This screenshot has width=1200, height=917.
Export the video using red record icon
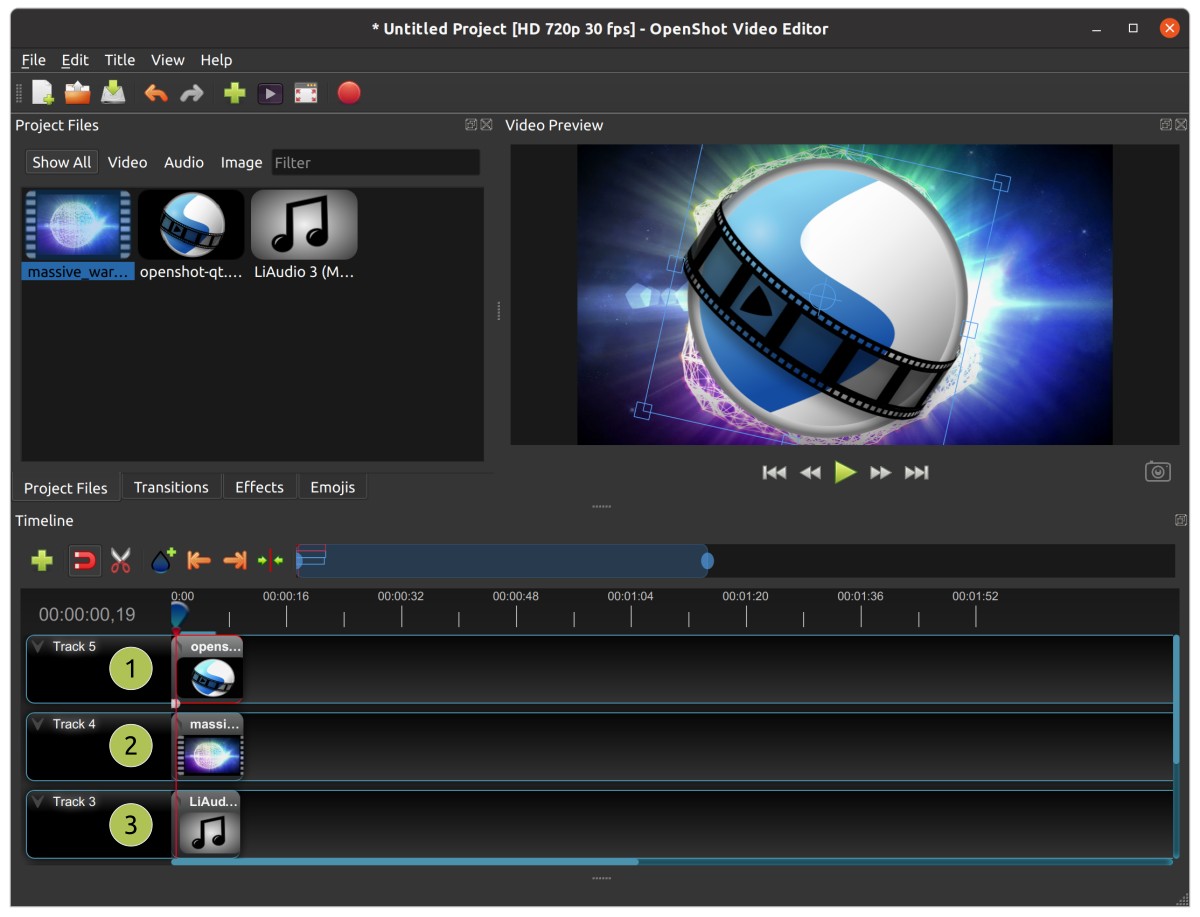tap(349, 92)
